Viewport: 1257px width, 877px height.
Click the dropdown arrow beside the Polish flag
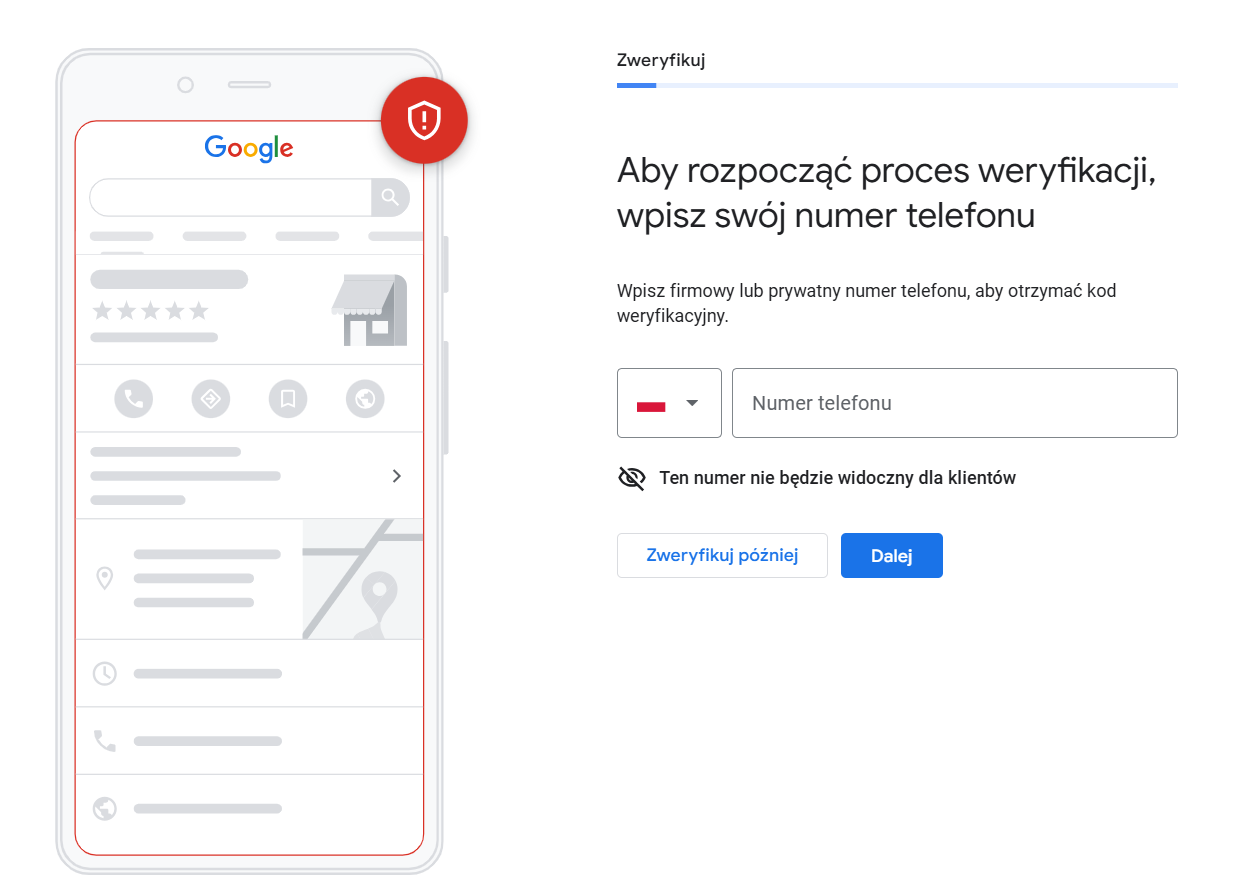[692, 403]
